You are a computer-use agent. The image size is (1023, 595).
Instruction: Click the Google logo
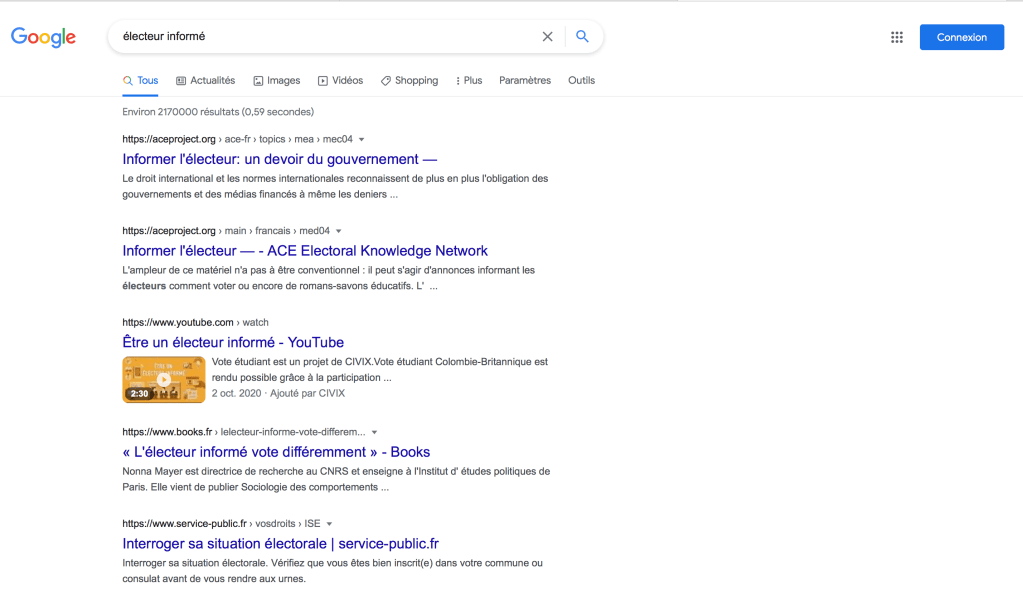pos(43,37)
